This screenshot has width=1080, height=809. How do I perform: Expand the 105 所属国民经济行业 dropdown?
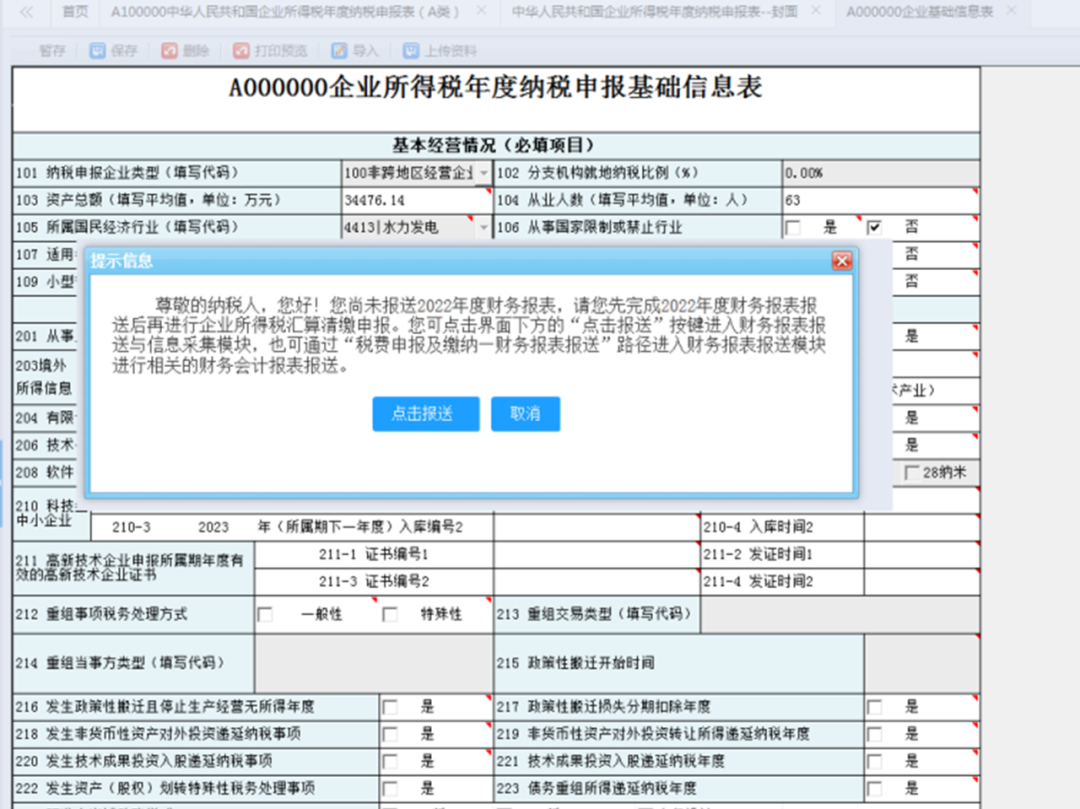click(x=484, y=227)
